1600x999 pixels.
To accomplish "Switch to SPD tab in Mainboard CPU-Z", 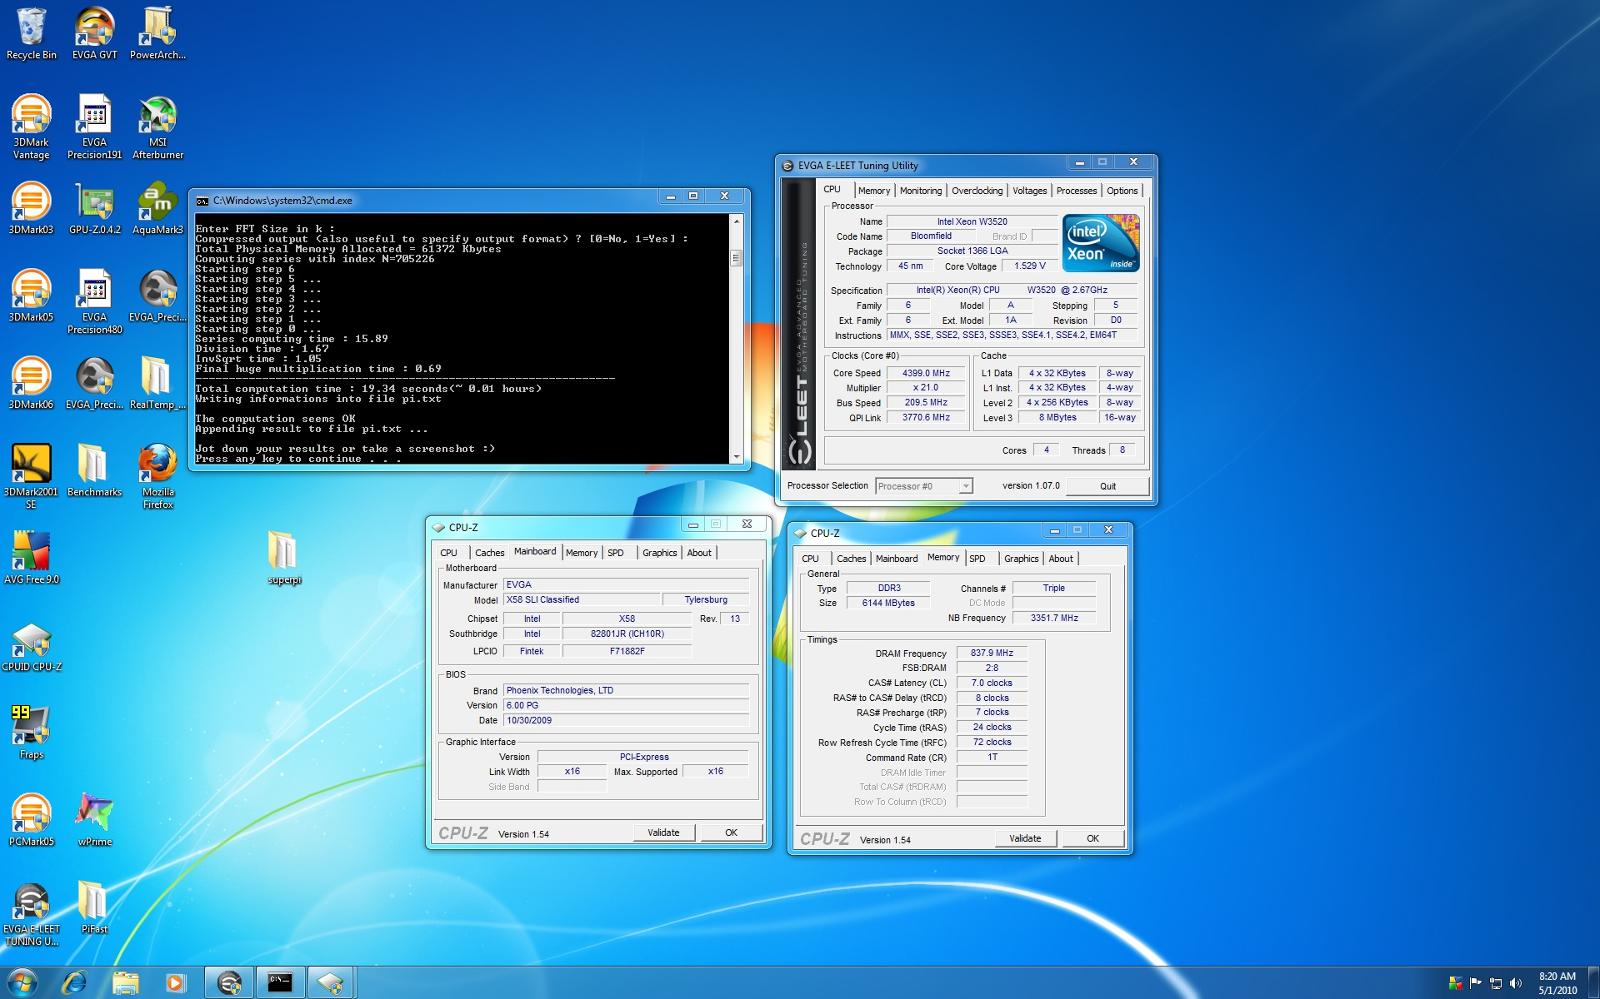I will tap(616, 552).
